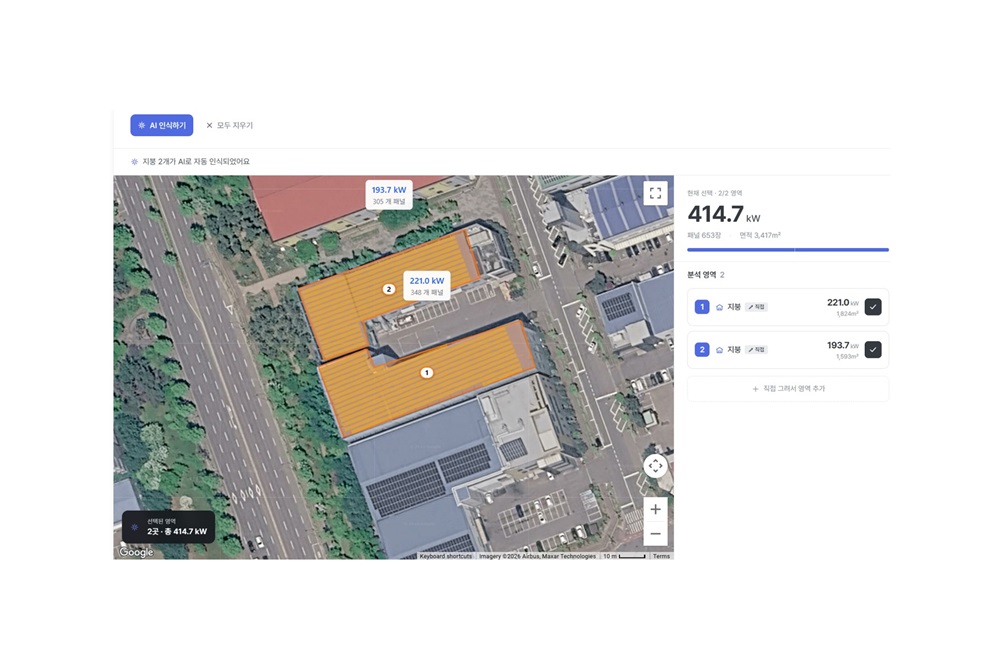The width and height of the screenshot is (1000, 669).
Task: Open Keyboard shortcuts link on map
Action: click(446, 556)
